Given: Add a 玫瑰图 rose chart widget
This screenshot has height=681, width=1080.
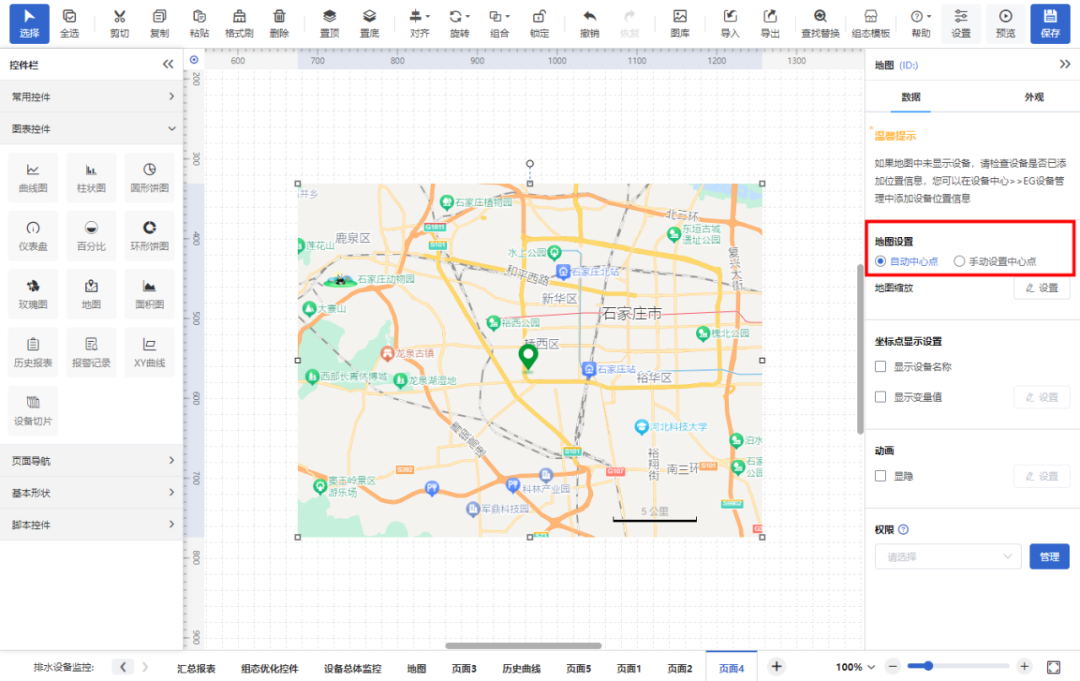Looking at the screenshot, I should click(33, 294).
